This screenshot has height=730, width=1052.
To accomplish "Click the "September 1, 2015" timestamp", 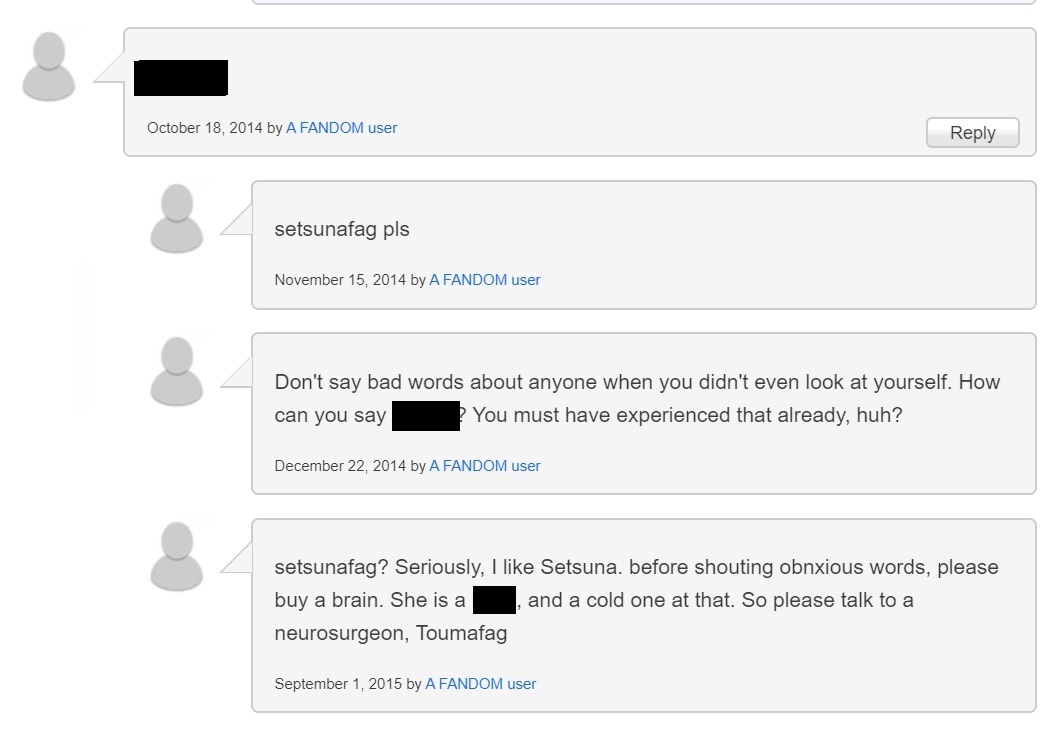I will [338, 684].
